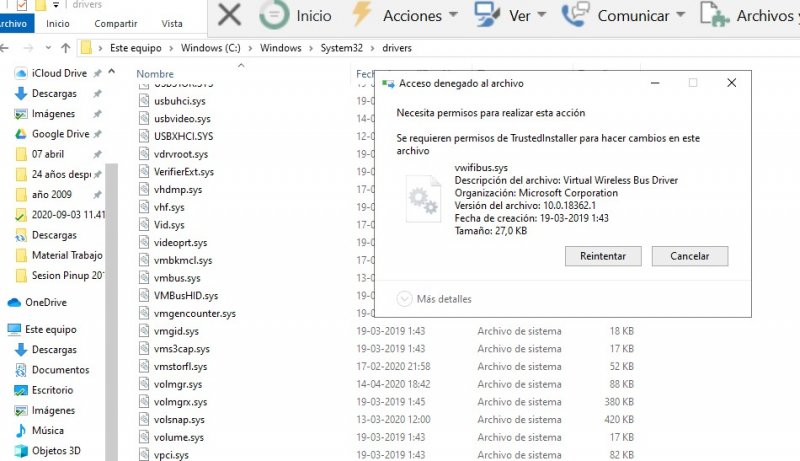Open the Archivos toolbar menu
This screenshot has width=800, height=461.
click(x=749, y=15)
